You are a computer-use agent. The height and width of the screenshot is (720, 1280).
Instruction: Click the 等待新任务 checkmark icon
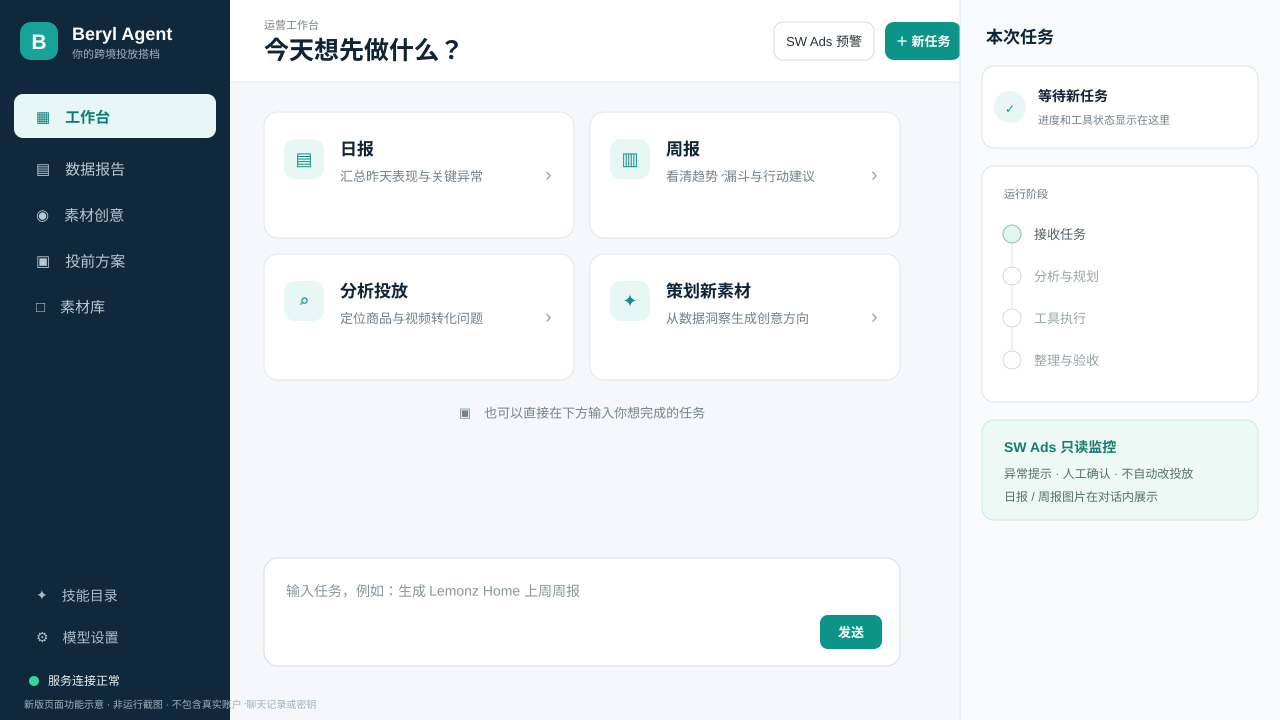(x=1010, y=107)
